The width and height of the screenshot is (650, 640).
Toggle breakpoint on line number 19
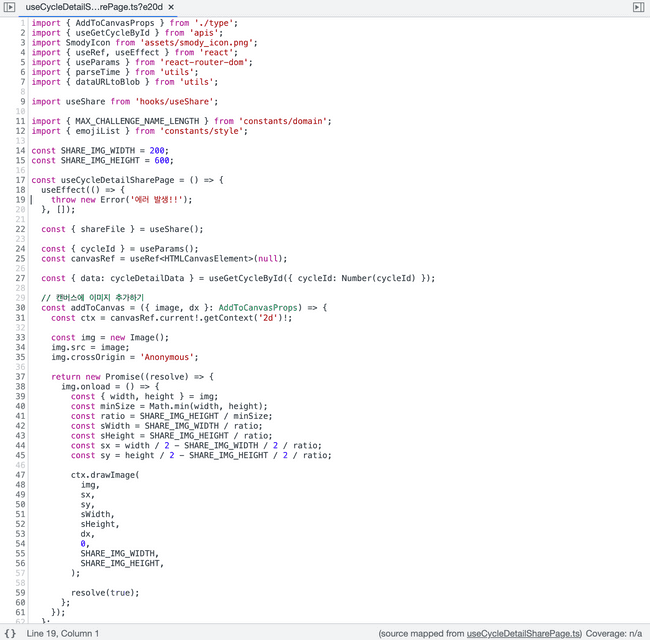pos(20,199)
